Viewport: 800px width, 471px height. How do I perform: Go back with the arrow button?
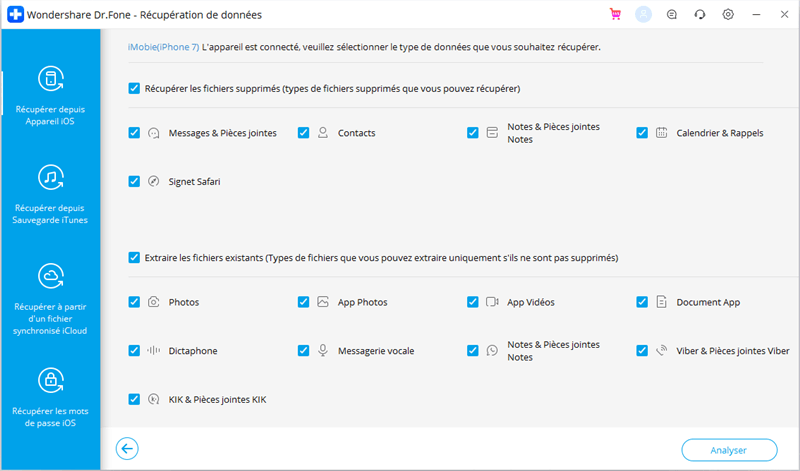[x=127, y=449]
